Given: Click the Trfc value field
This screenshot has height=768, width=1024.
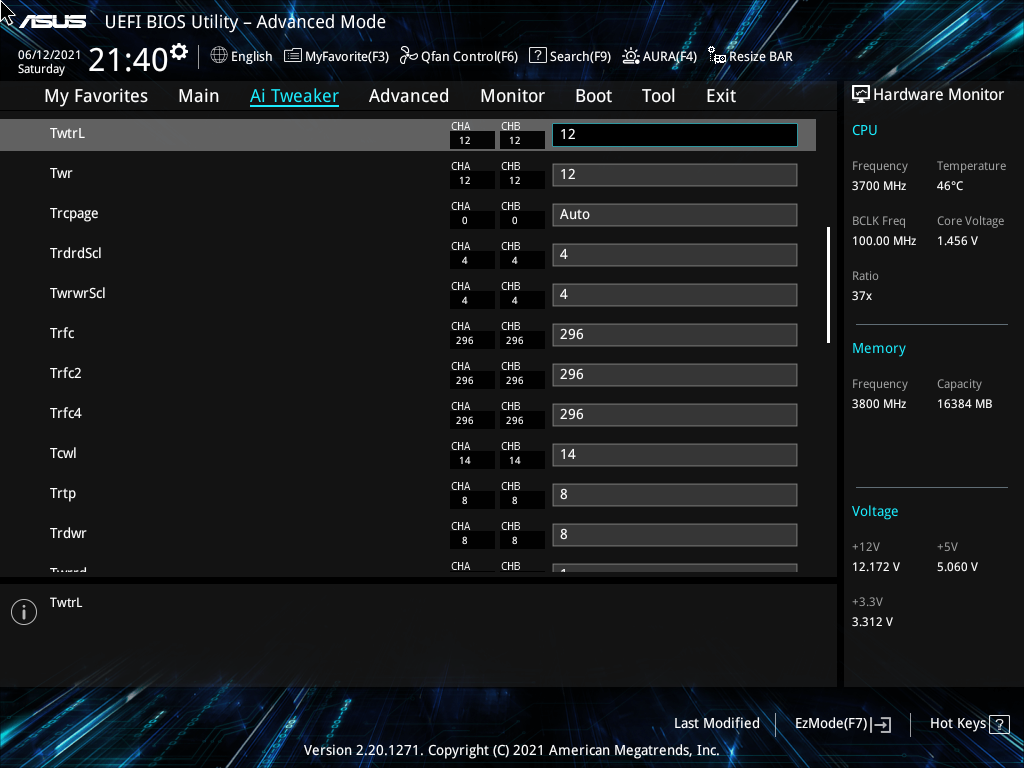Looking at the screenshot, I should click(x=675, y=334).
